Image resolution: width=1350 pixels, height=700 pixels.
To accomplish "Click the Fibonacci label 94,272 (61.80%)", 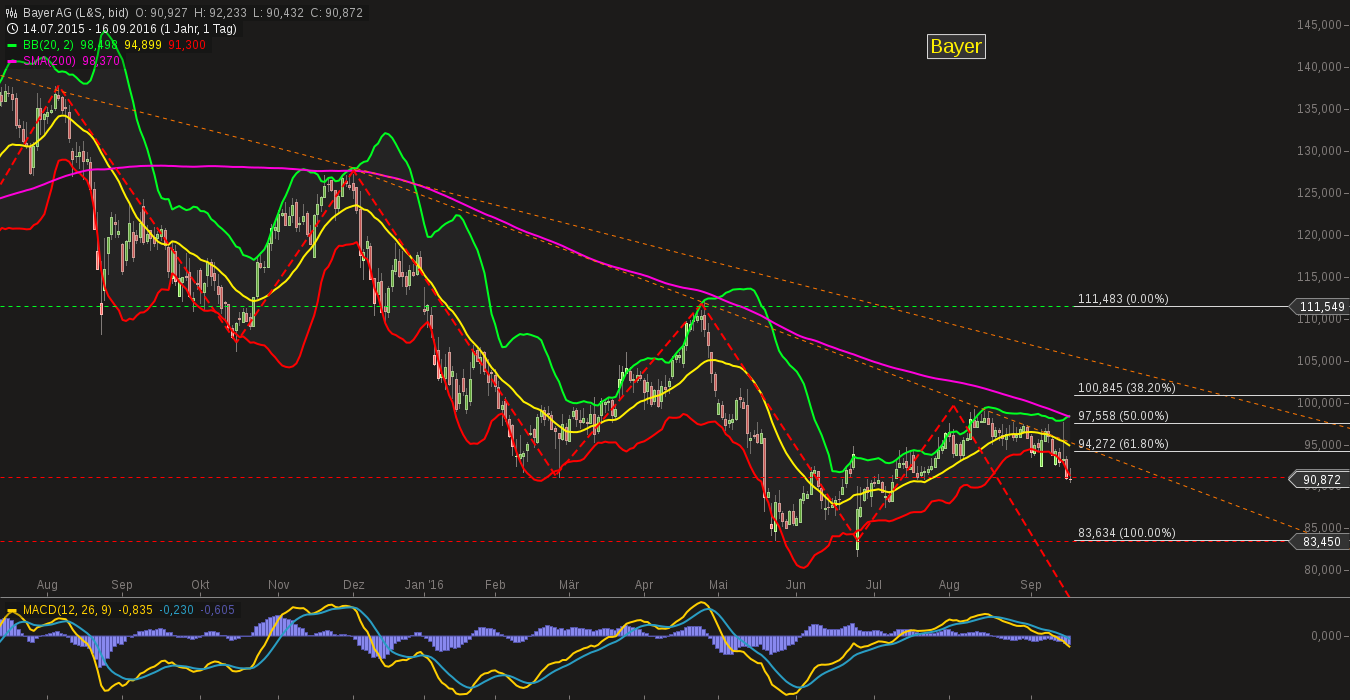I will 1123,444.
